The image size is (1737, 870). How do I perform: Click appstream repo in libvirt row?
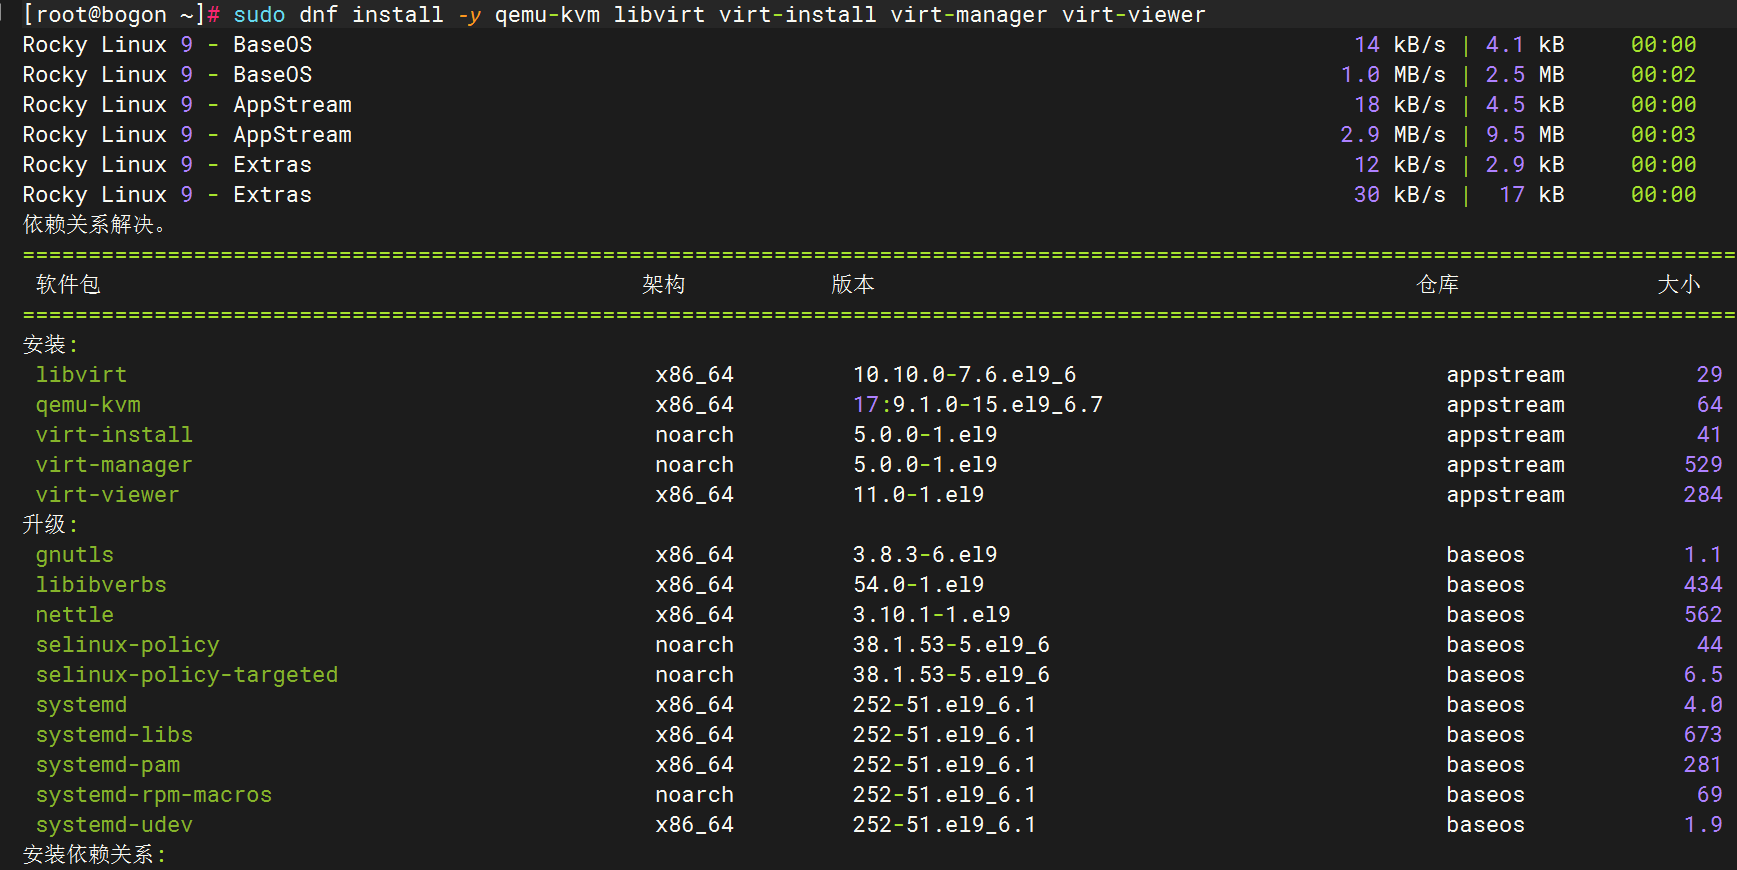click(x=1505, y=375)
